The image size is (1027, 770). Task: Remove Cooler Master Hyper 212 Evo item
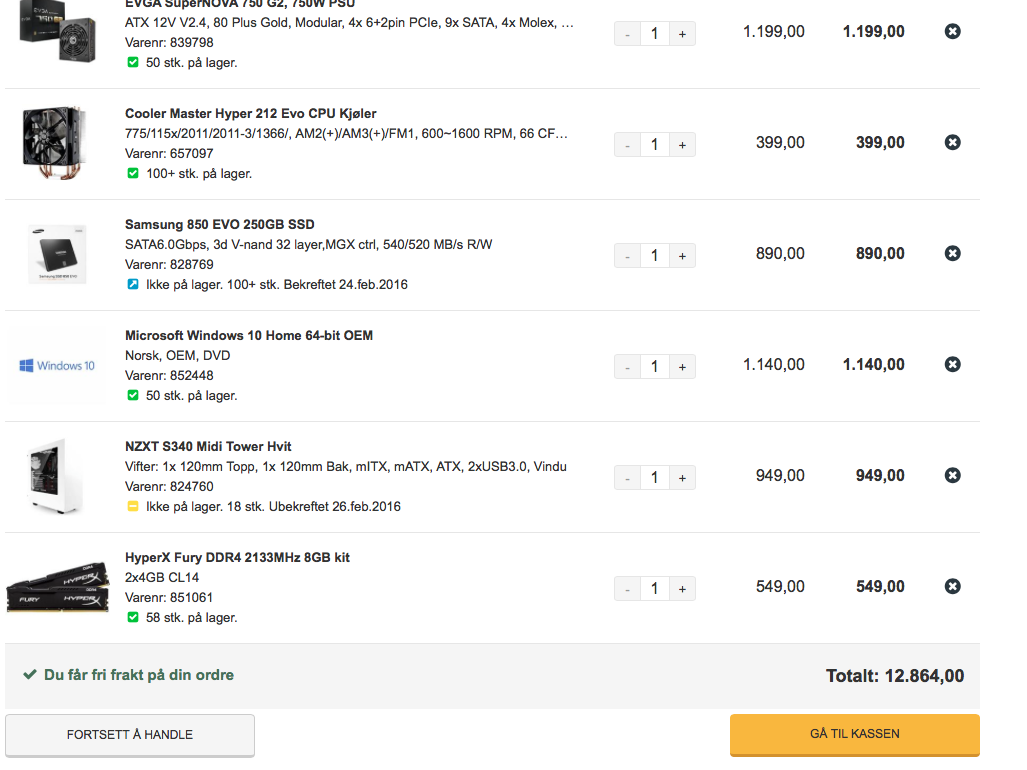(x=953, y=143)
